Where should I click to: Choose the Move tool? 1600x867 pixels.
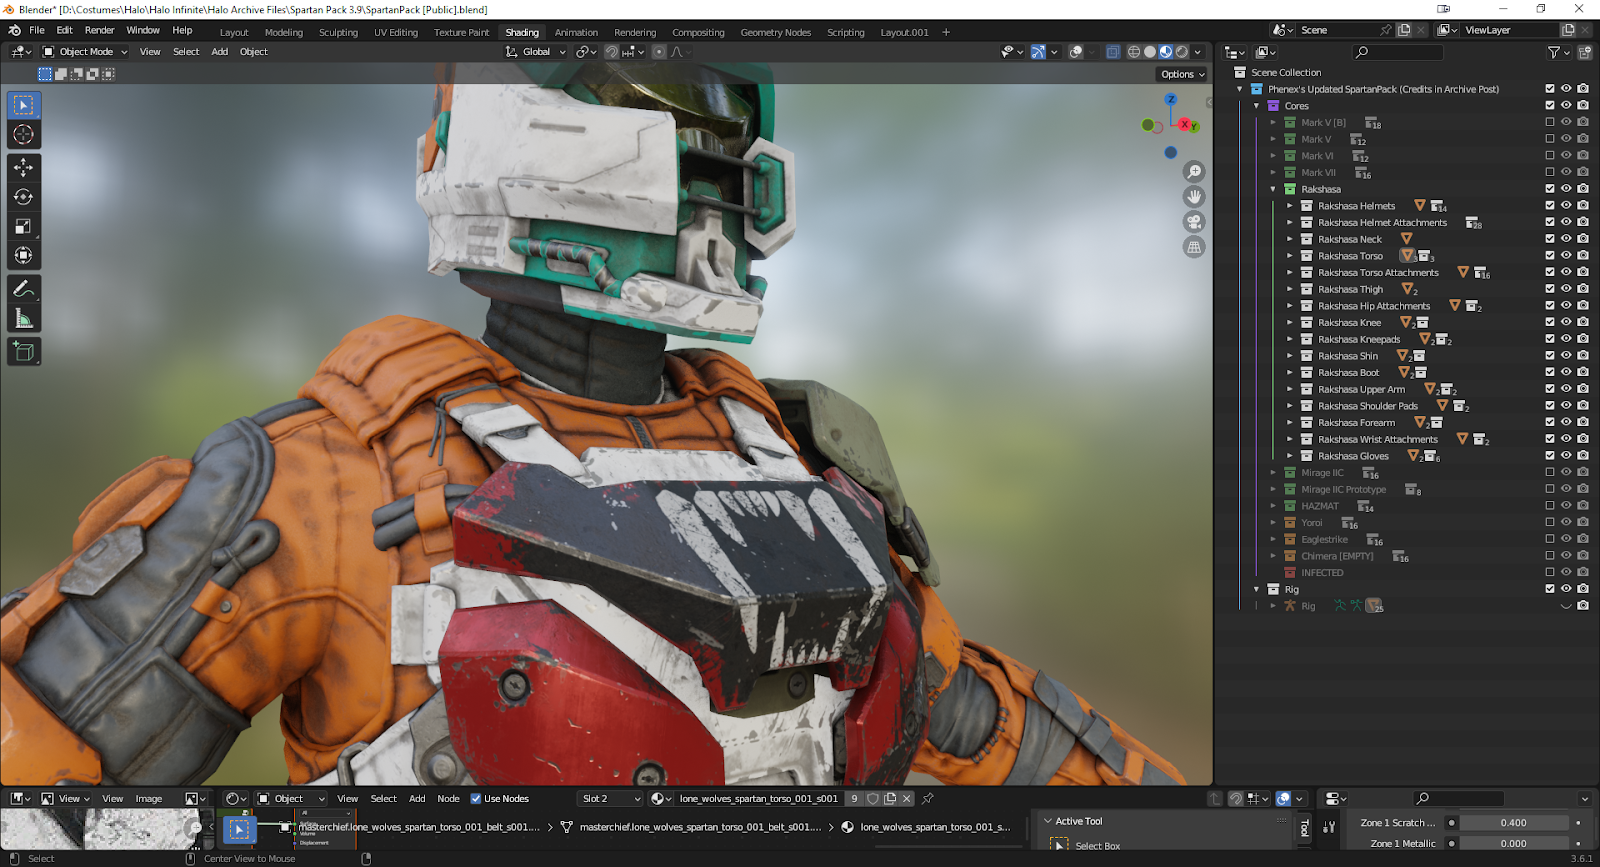(x=24, y=168)
